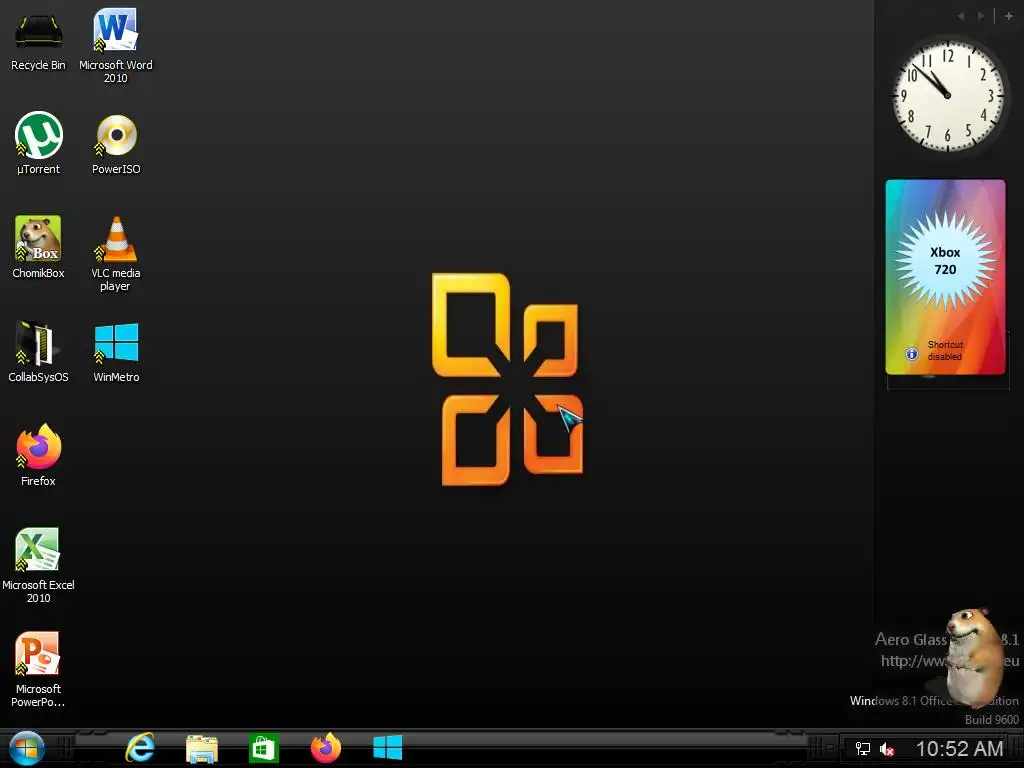The width and height of the screenshot is (1024, 768).
Task: Click the Xbox 720 gadget tile
Action: point(946,277)
